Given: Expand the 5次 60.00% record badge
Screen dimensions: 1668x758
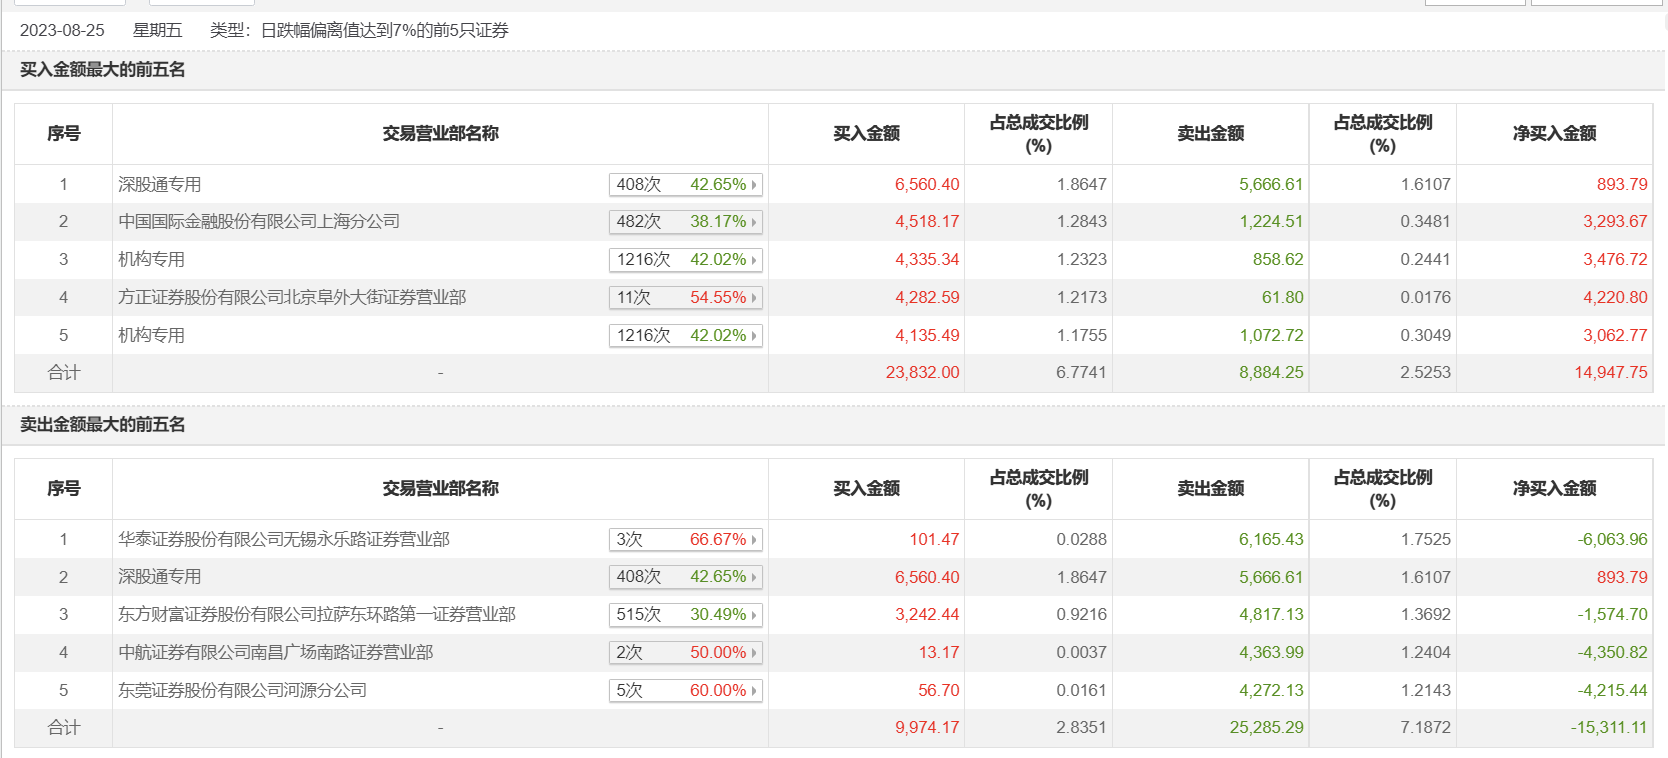Looking at the screenshot, I should click(686, 691).
